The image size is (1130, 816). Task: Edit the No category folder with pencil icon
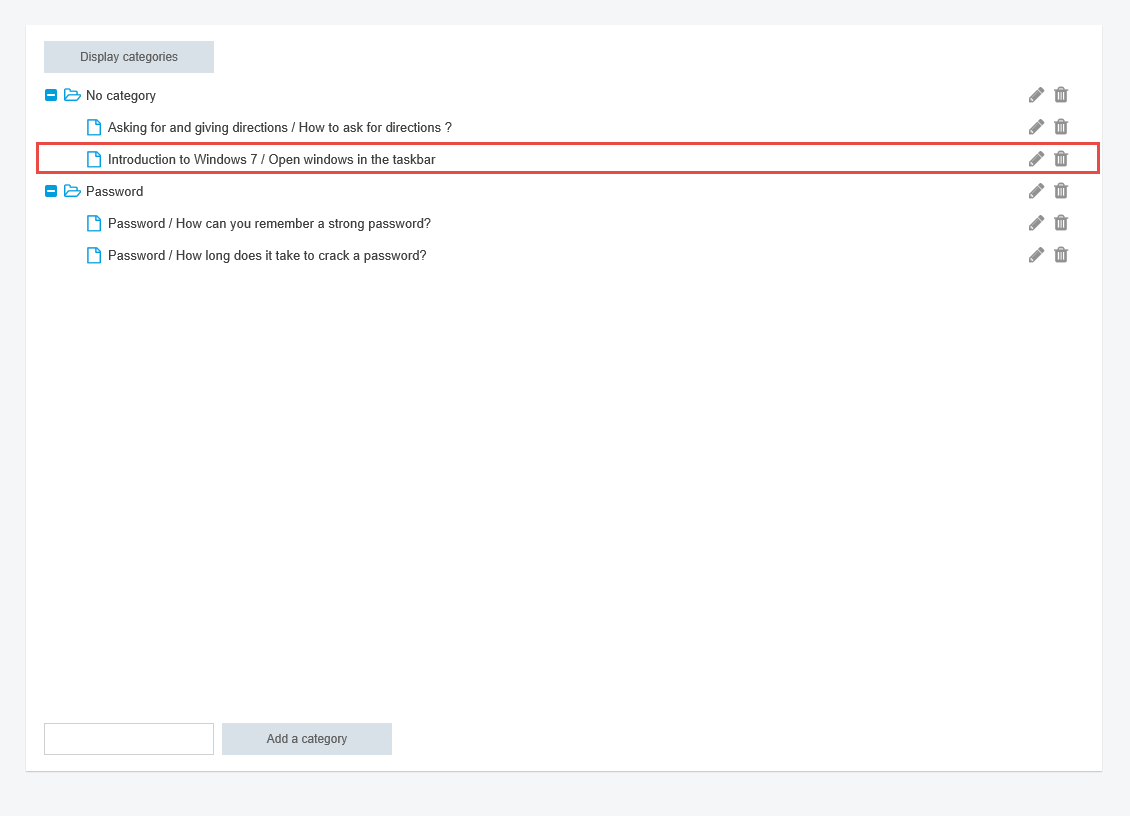pos(1036,95)
